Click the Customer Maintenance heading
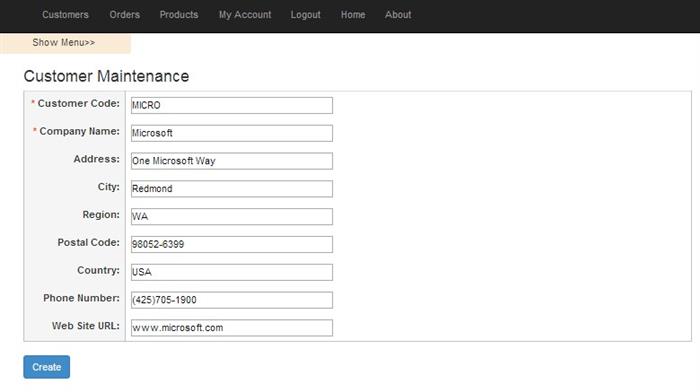 point(106,76)
